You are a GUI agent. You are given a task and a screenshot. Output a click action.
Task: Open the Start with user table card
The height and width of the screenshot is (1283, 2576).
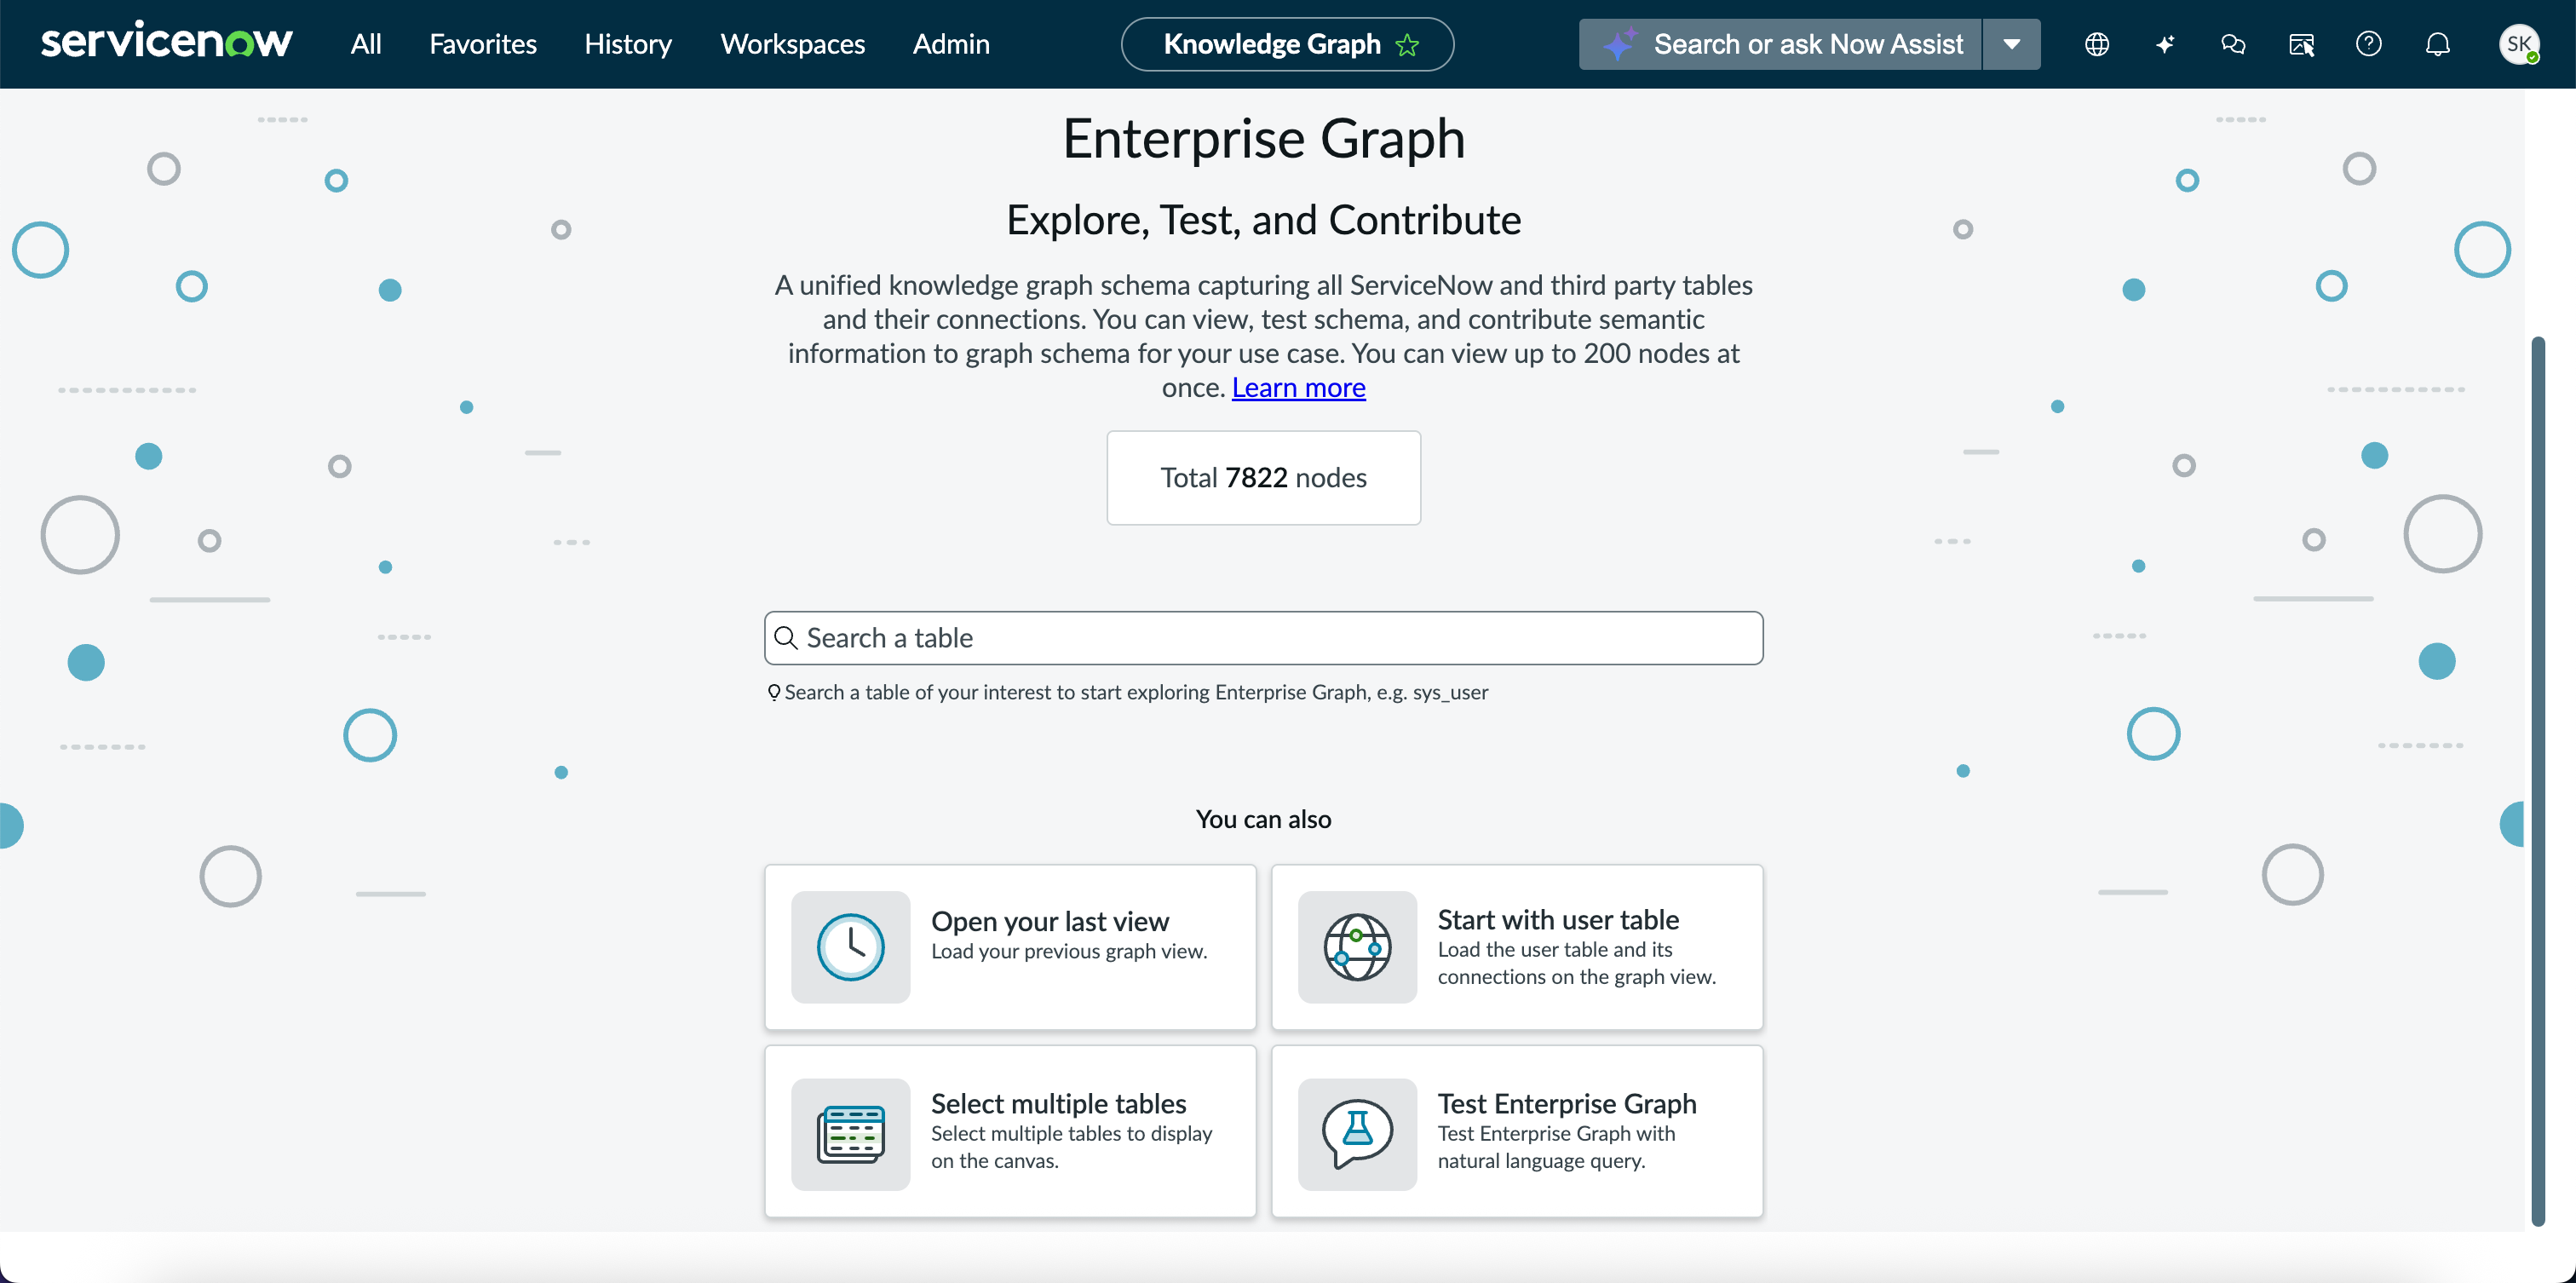coord(1517,947)
